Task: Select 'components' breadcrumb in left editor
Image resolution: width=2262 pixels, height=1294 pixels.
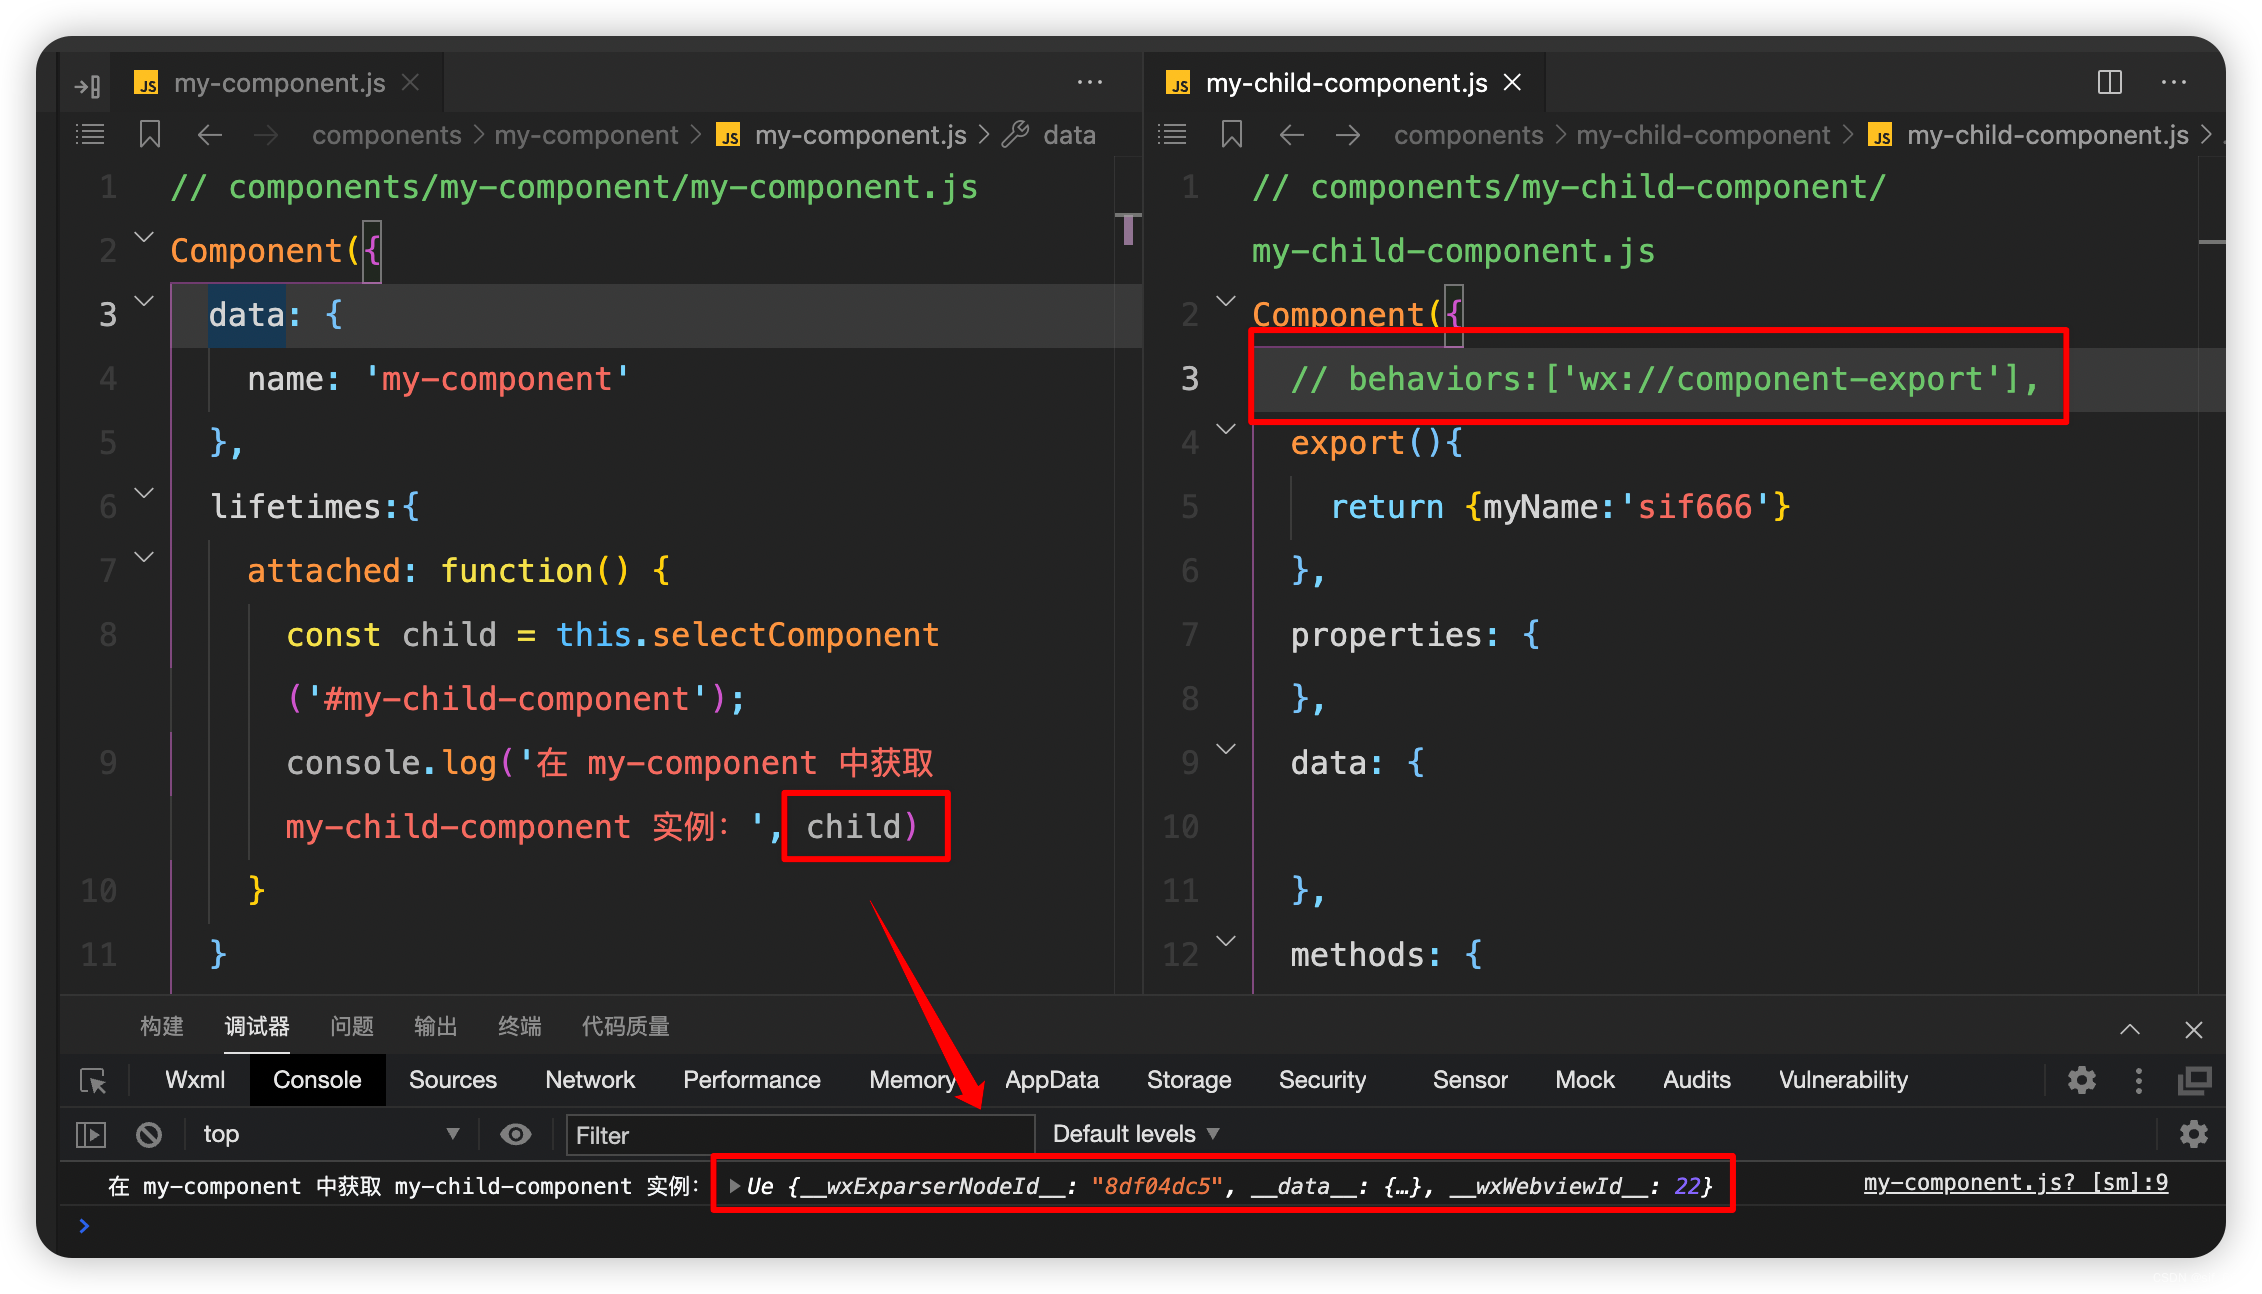Action: (386, 135)
